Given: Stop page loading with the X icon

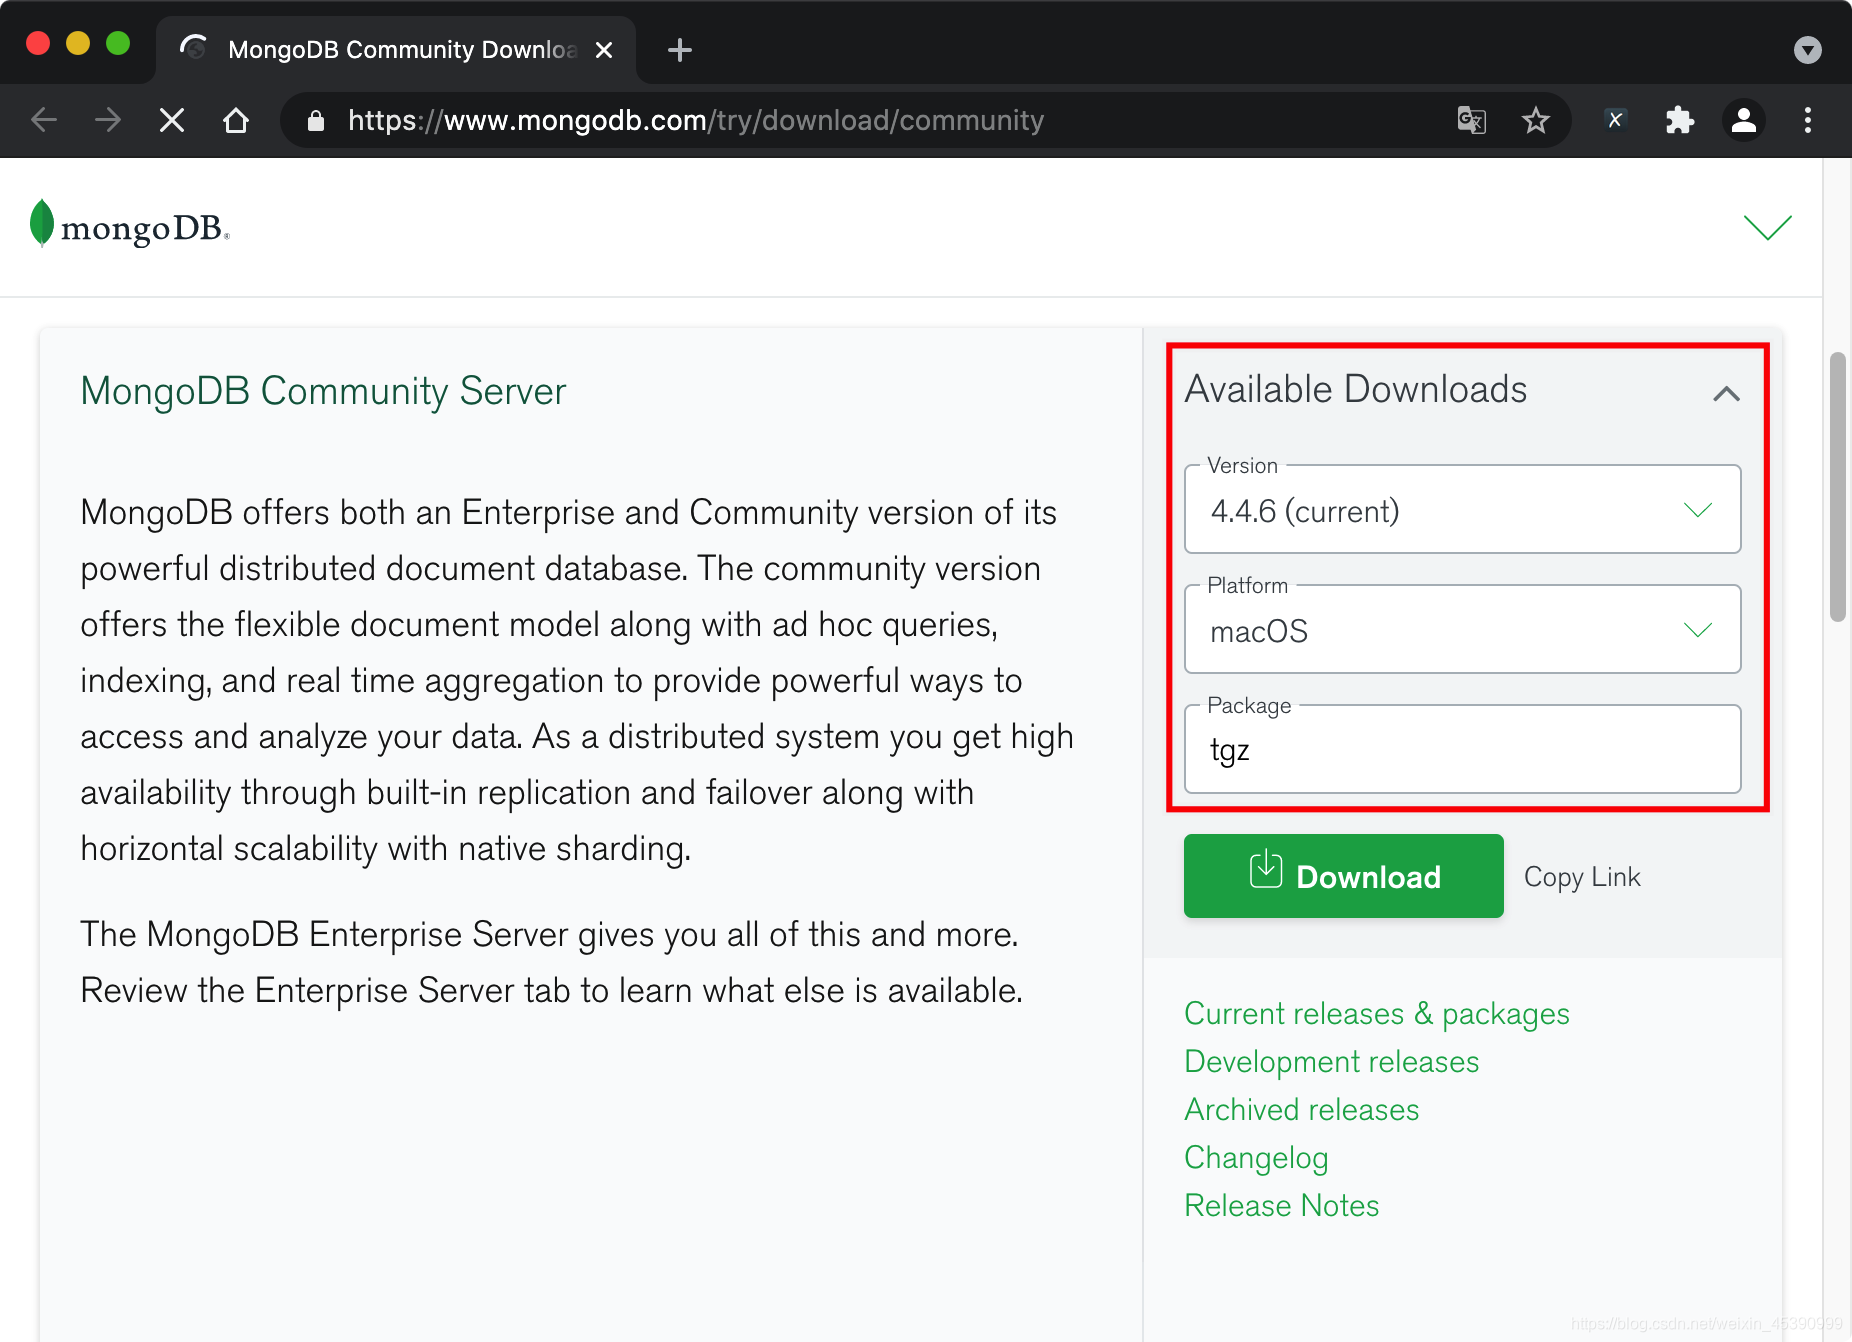Looking at the screenshot, I should pyautogui.click(x=171, y=120).
